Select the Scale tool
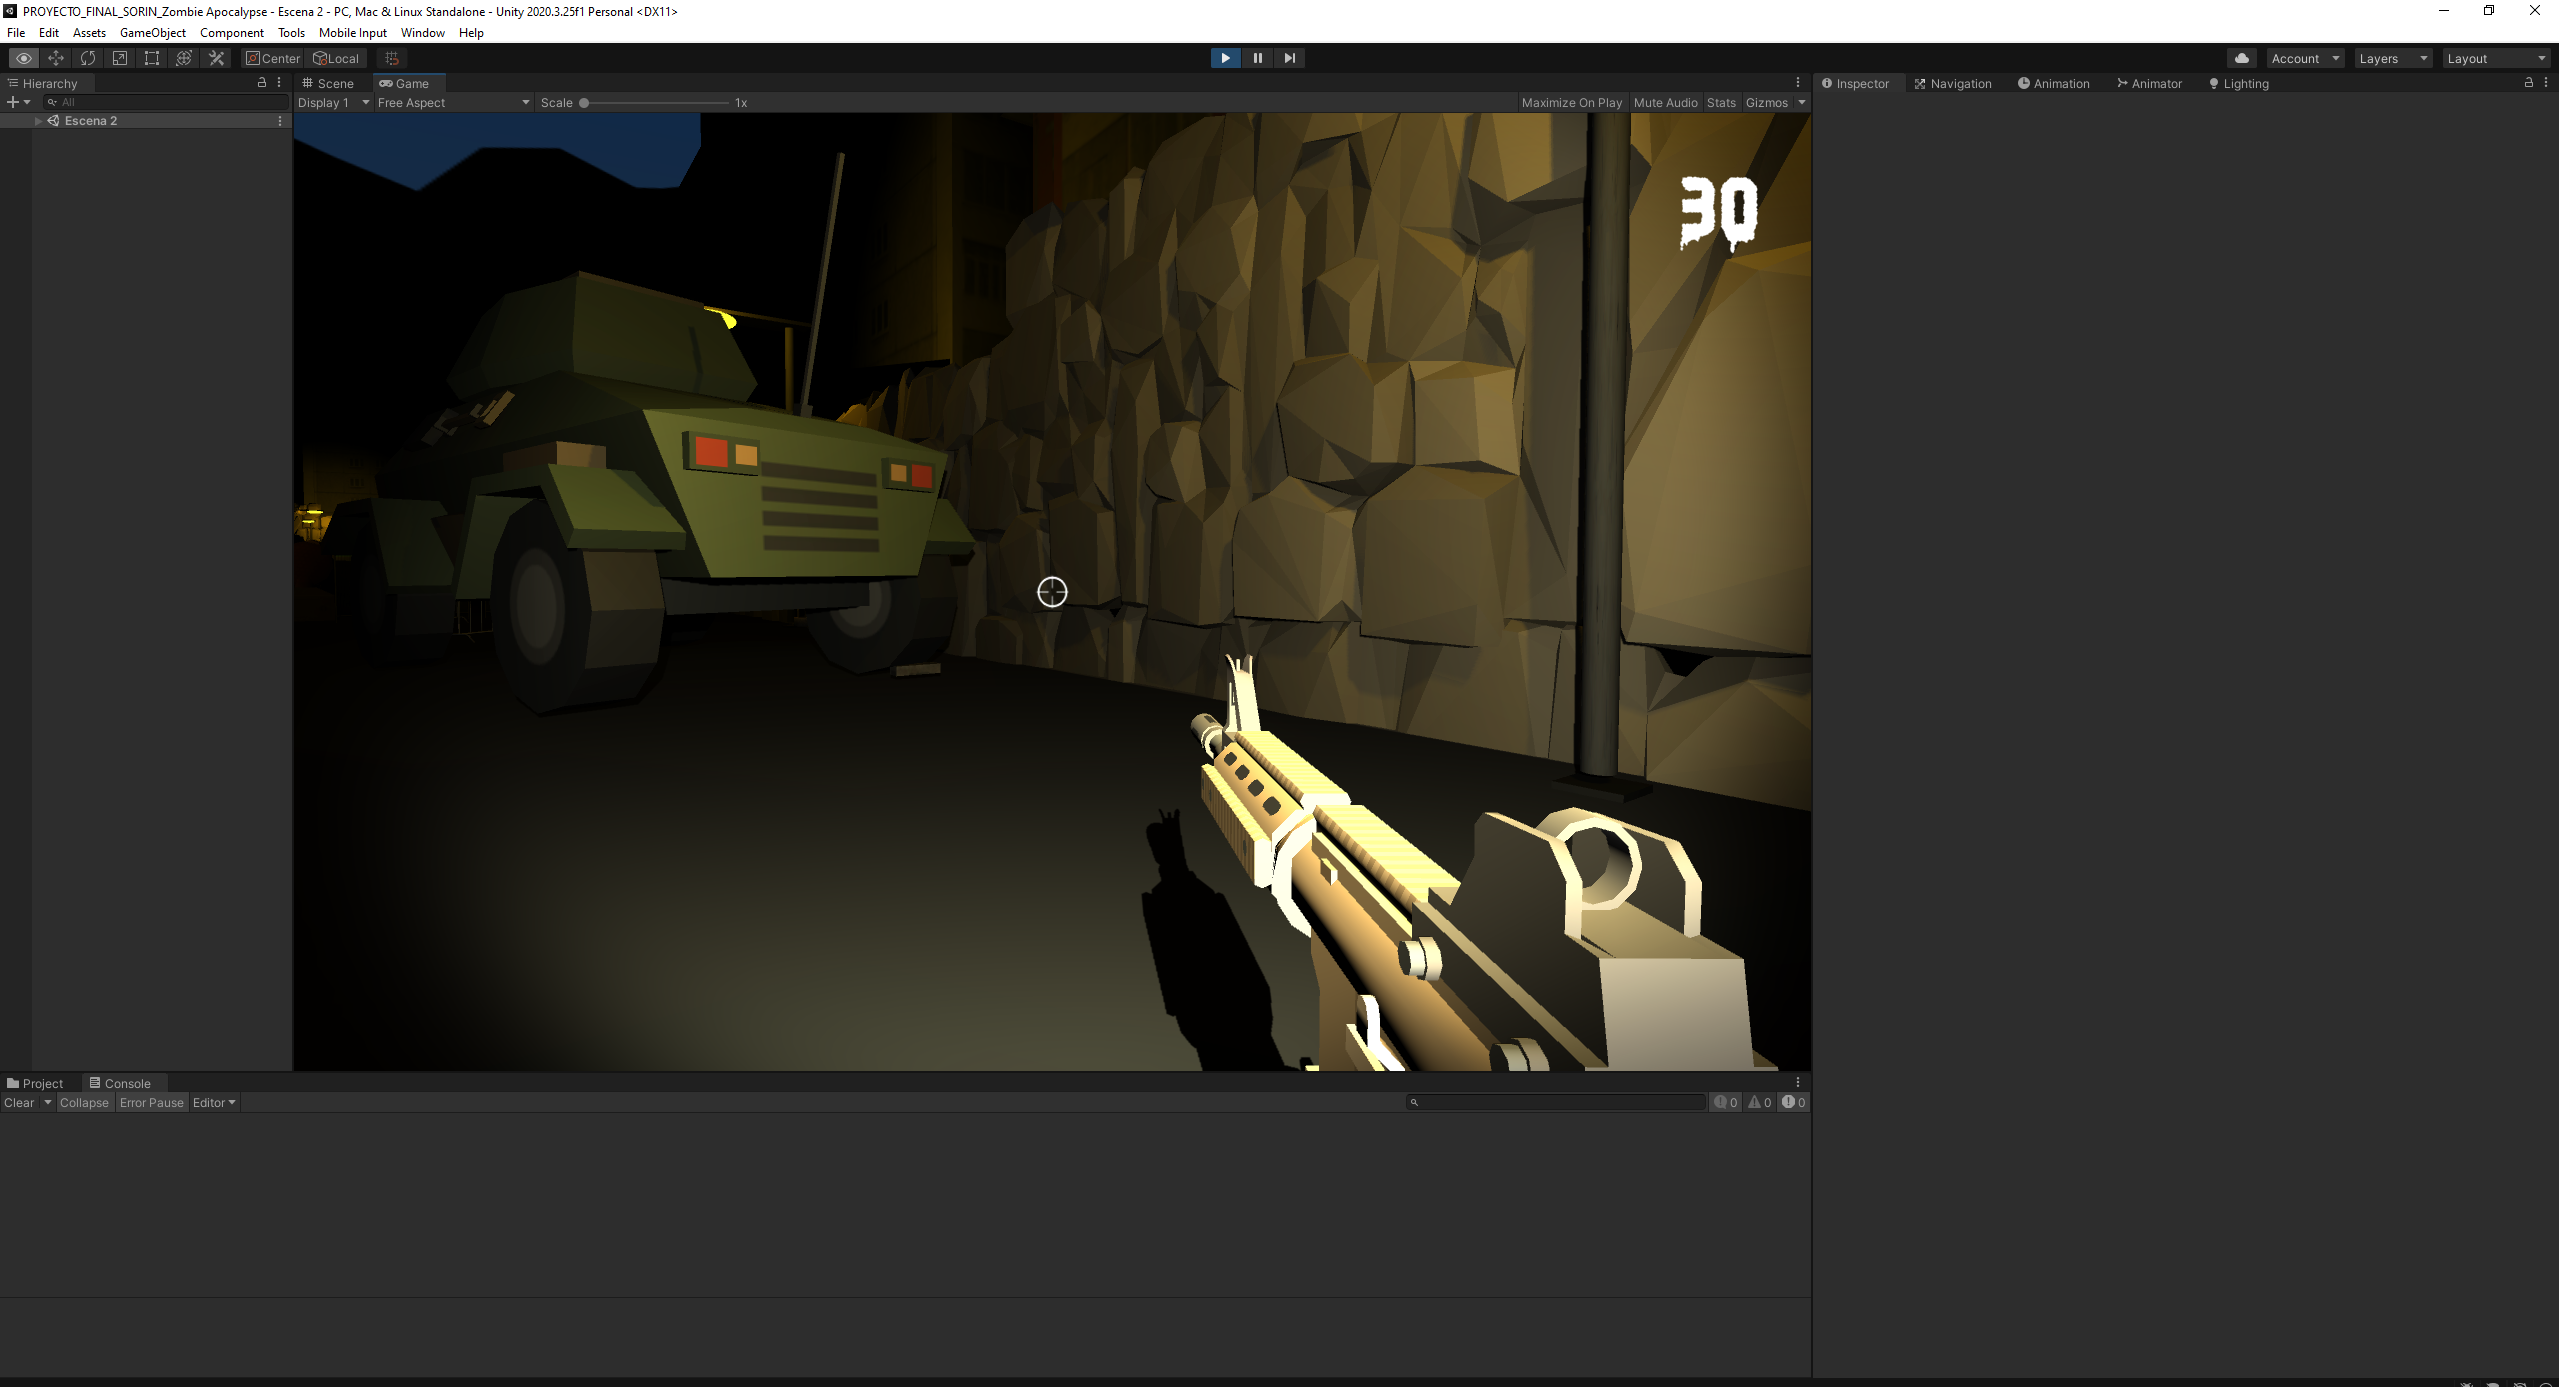This screenshot has width=2559, height=1387. click(x=120, y=58)
